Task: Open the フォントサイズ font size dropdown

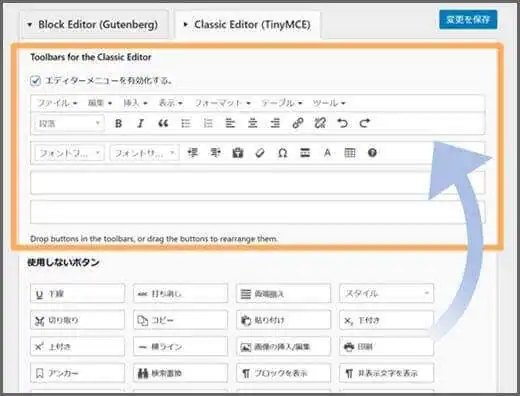Action: pos(145,153)
